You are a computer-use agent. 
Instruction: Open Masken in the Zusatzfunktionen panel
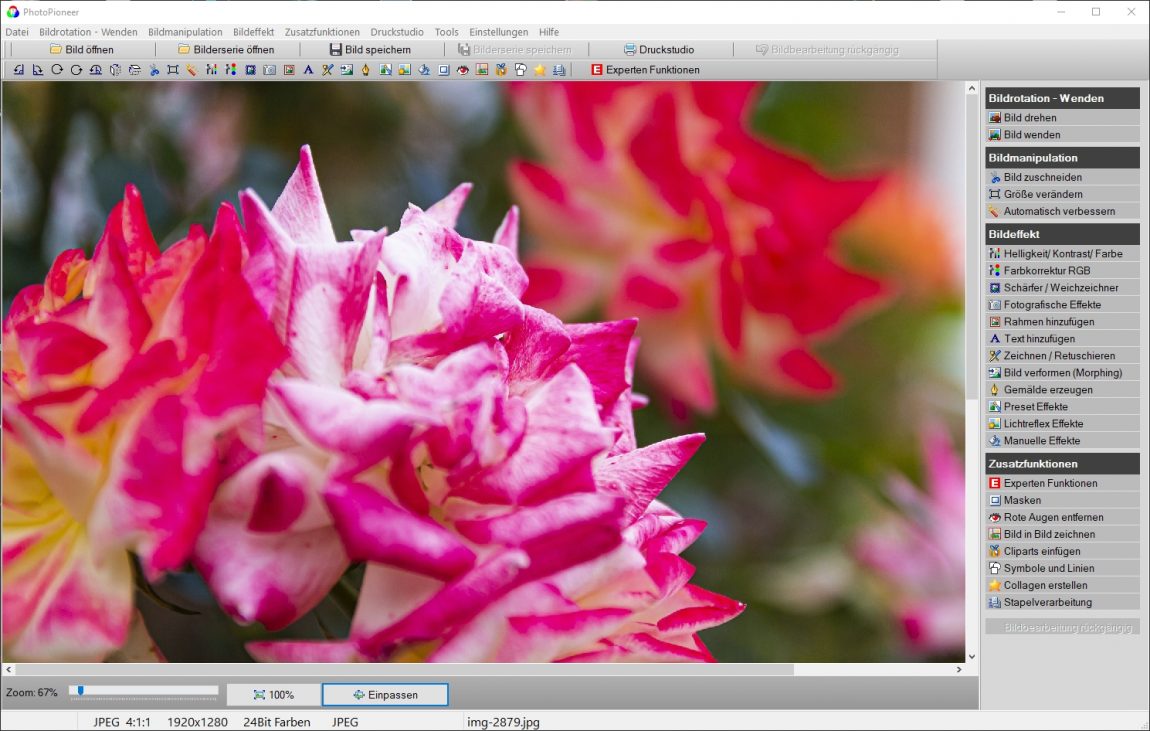1022,500
